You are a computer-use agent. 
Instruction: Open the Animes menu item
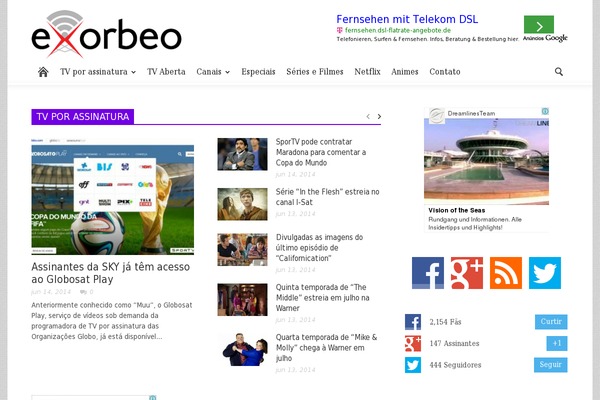click(x=405, y=72)
